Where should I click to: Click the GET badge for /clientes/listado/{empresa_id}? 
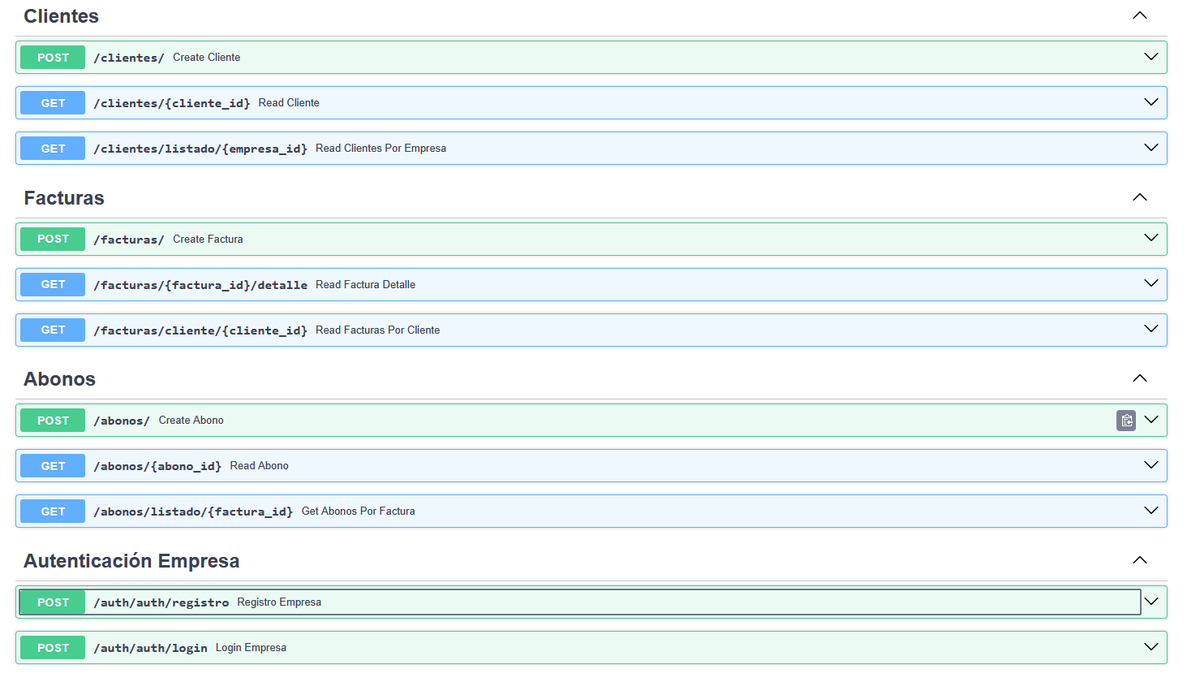pos(53,148)
